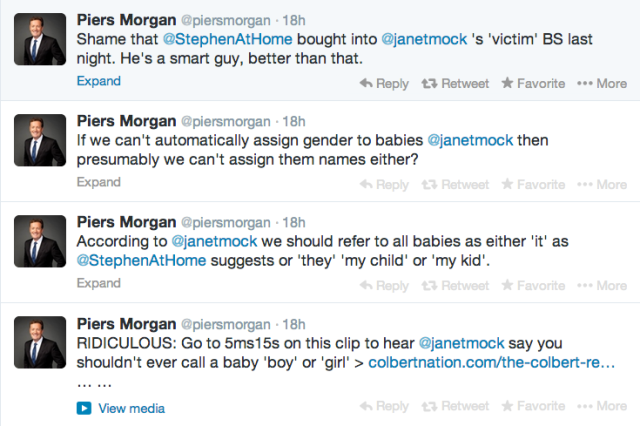Reply to the RIDICULOUS clip tweet
The image size is (640, 426).
384,406
